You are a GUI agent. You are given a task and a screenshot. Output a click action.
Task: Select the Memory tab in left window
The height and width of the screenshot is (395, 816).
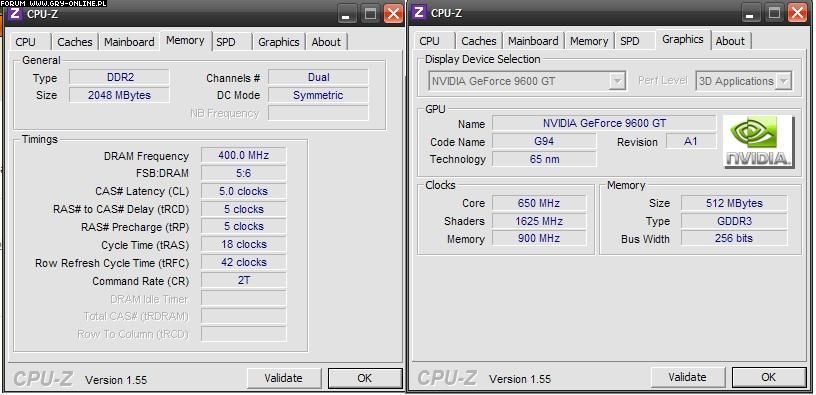[x=185, y=41]
